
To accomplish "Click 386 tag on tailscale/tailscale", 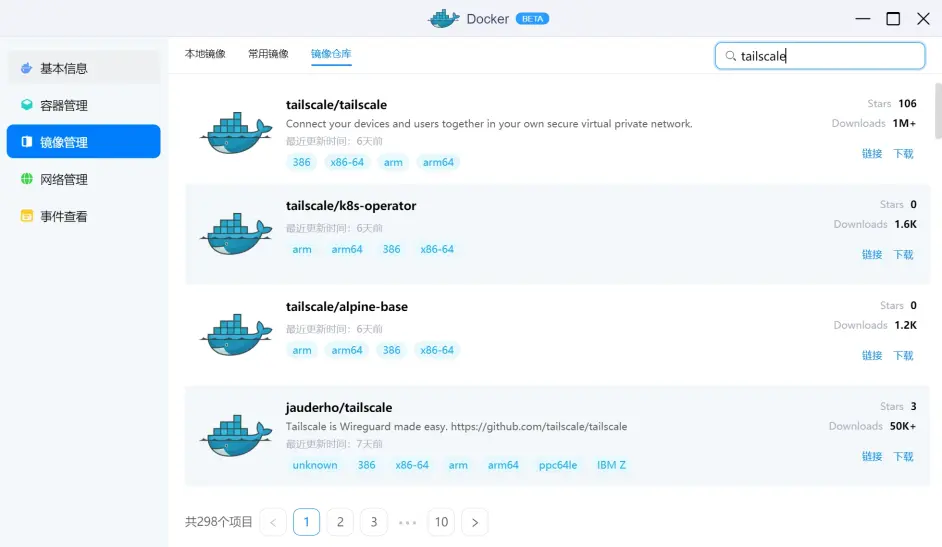I will tap(302, 162).
